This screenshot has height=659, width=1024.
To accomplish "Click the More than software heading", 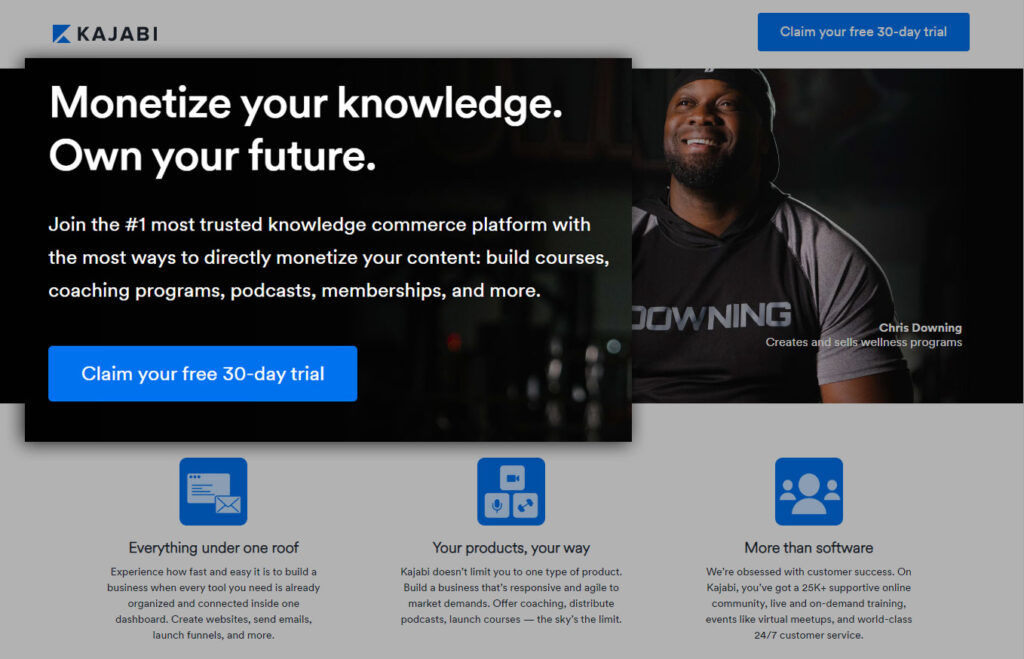I will [x=808, y=548].
